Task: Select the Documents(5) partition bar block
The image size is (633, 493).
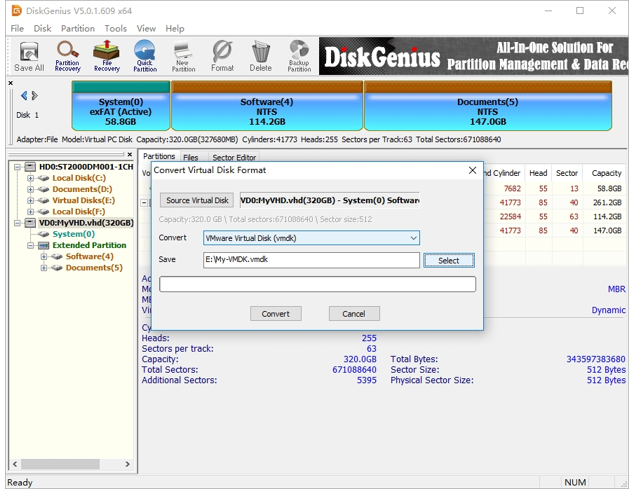Action: click(487, 111)
